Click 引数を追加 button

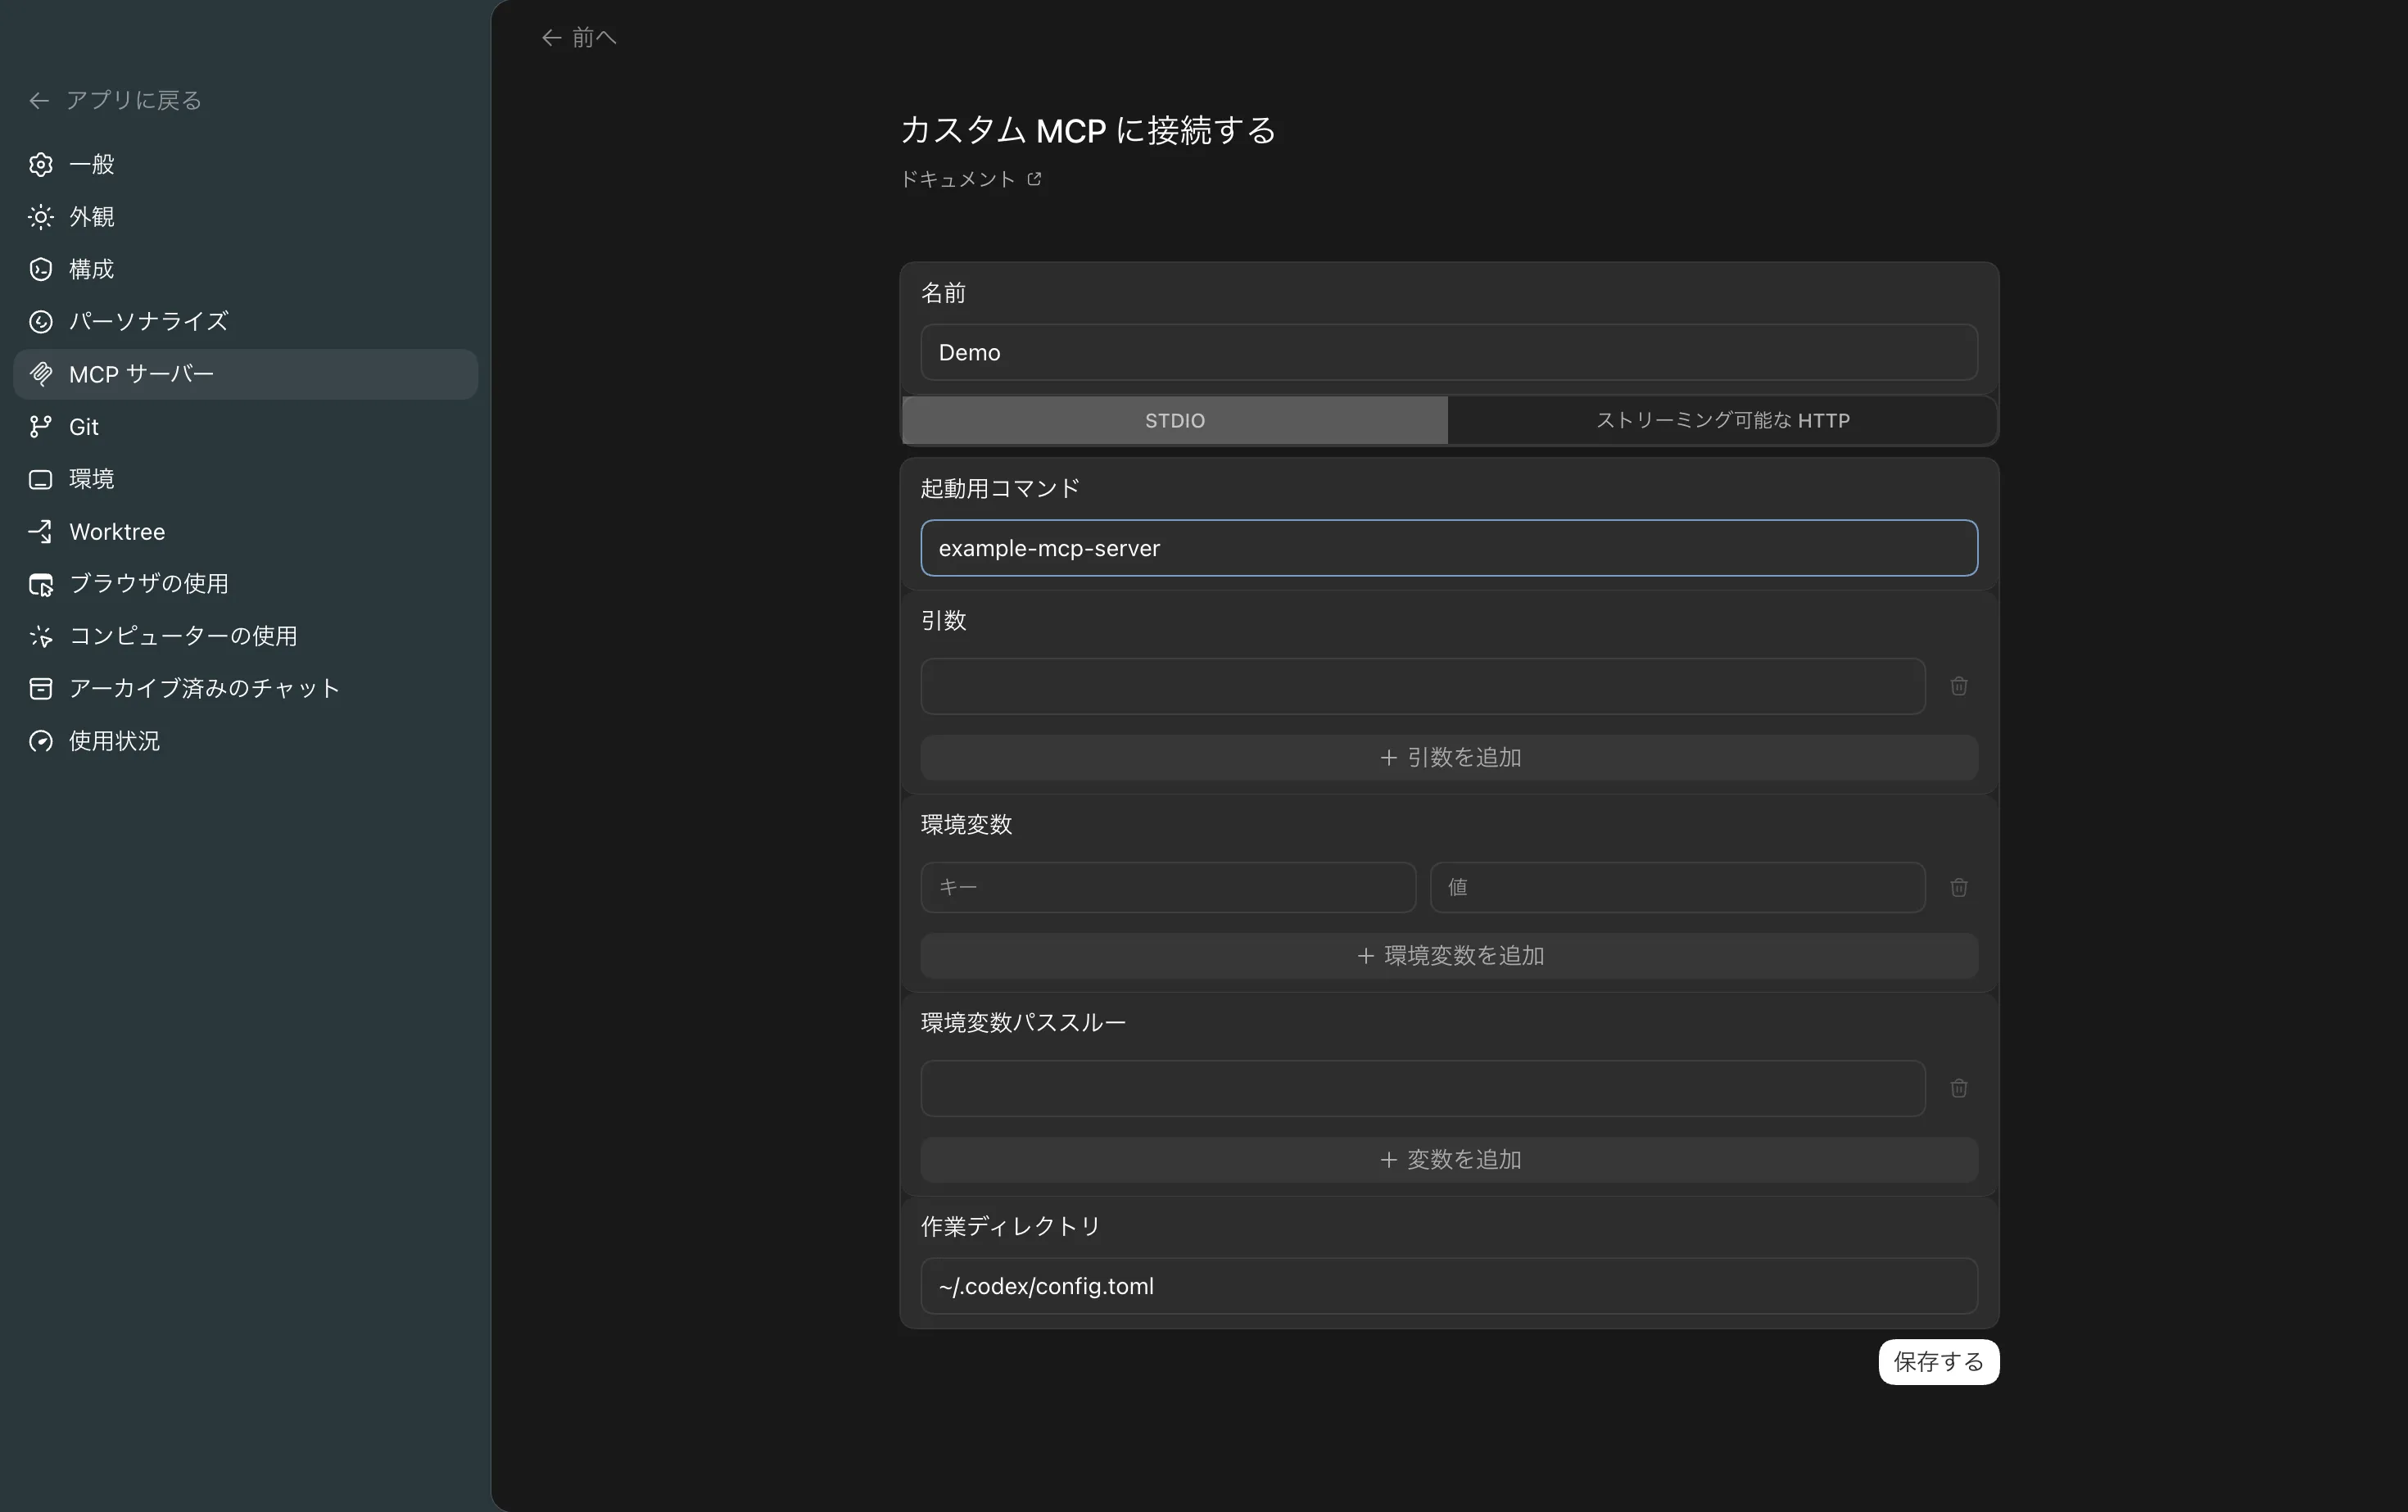click(1449, 758)
